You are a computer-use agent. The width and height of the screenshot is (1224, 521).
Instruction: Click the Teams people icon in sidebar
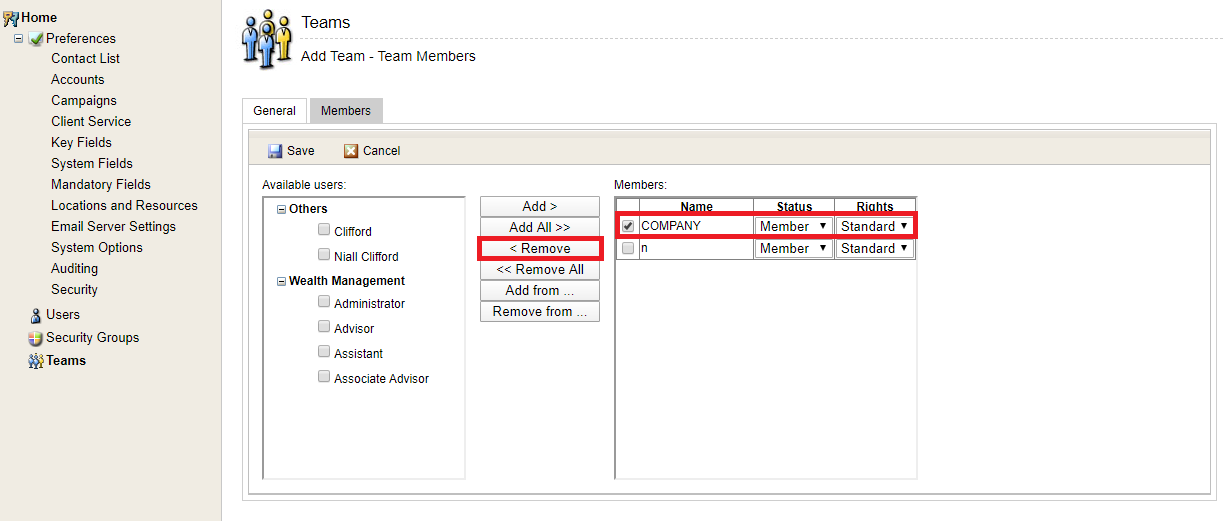36,361
